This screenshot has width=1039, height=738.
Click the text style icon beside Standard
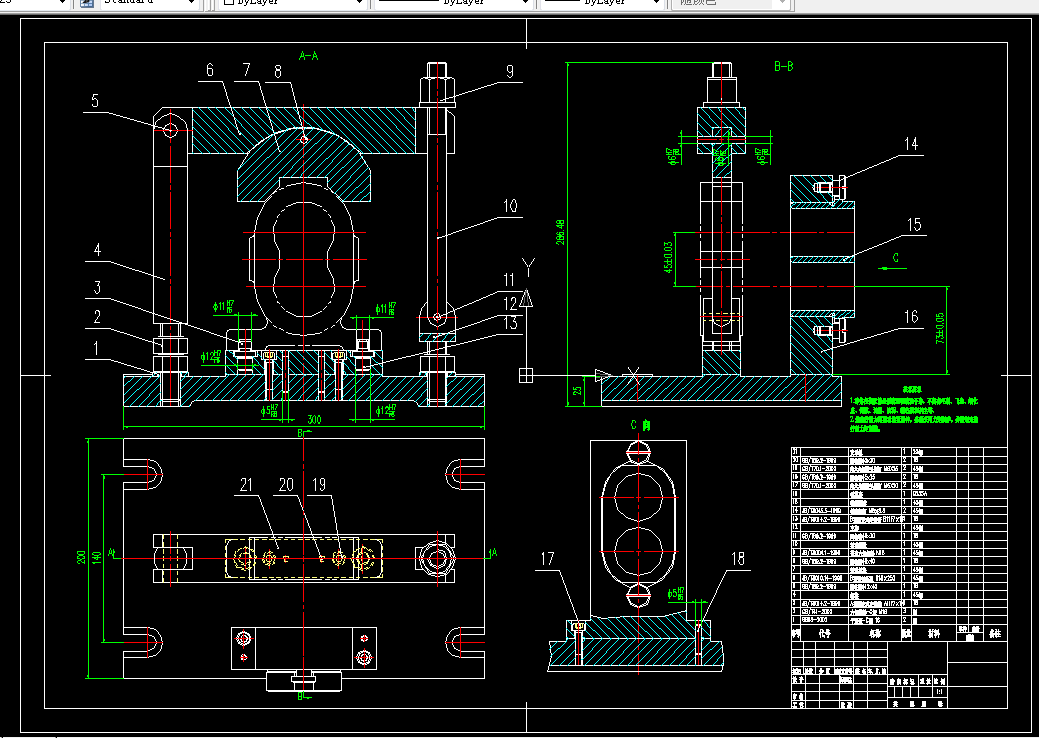tap(87, 3)
